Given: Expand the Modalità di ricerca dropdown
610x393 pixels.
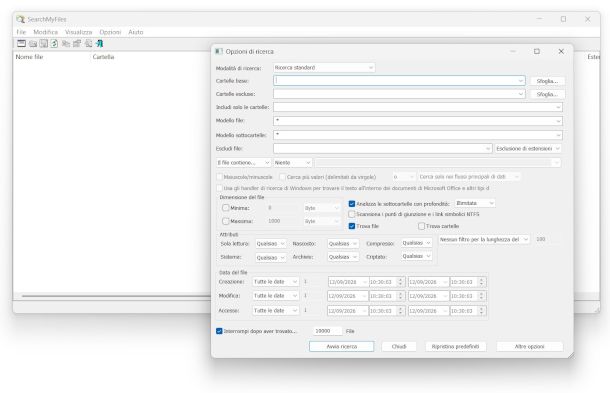Looking at the screenshot, I should (324, 68).
